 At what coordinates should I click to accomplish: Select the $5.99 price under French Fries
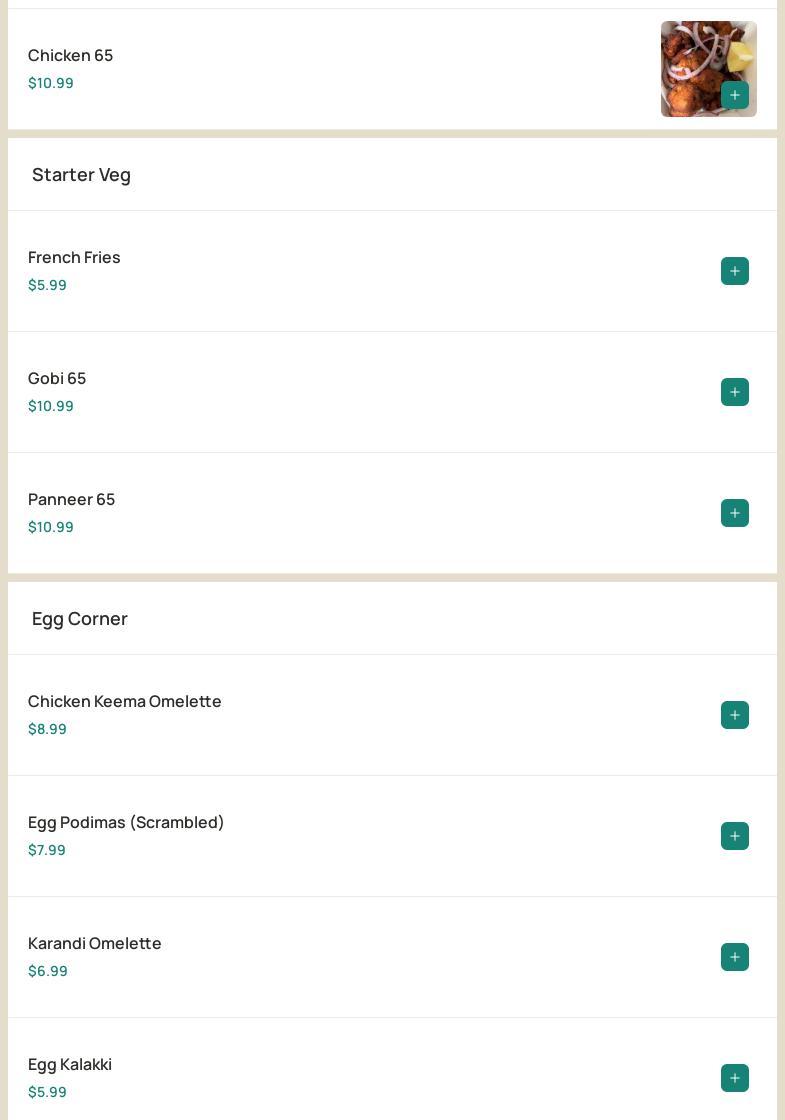pos(47,285)
